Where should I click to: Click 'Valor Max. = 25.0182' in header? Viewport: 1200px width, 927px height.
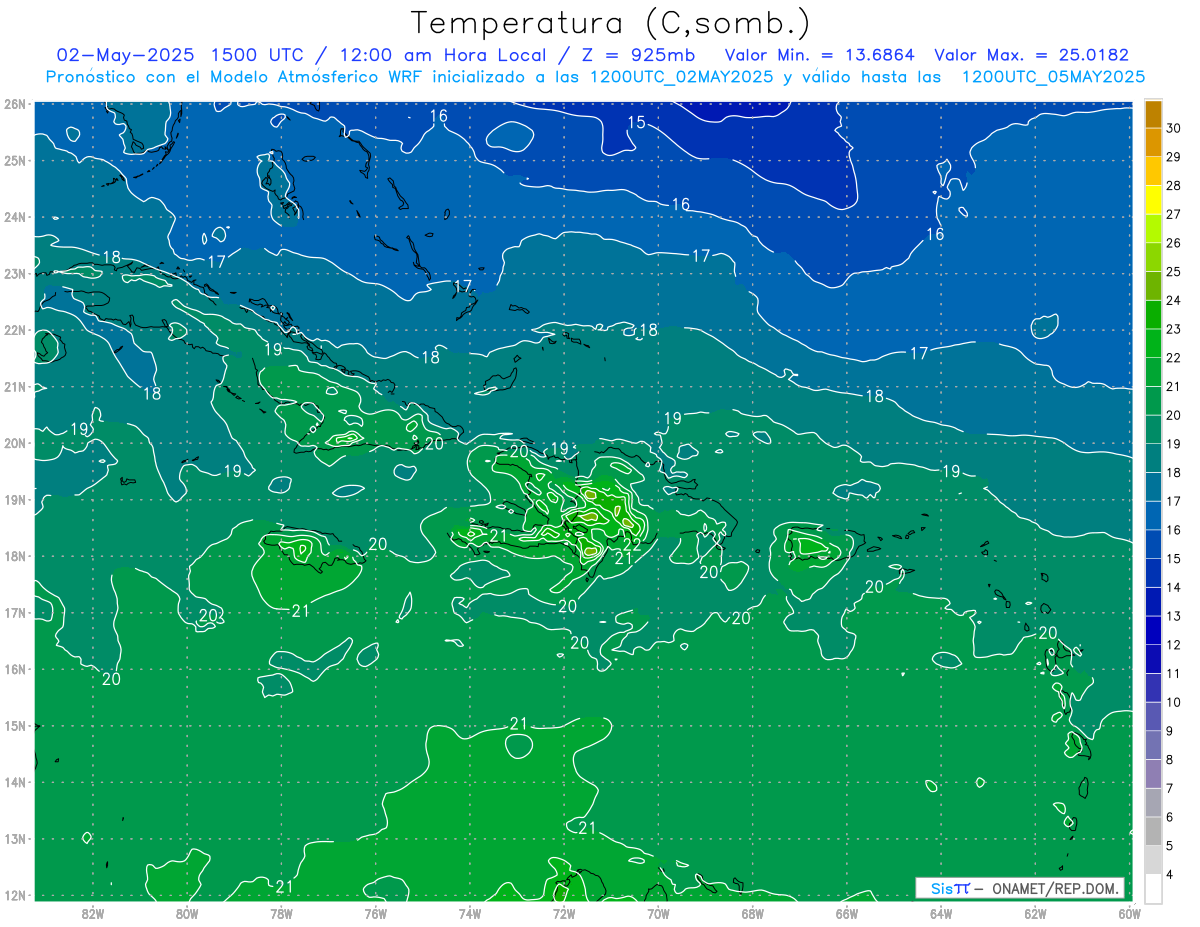[x=1032, y=55]
